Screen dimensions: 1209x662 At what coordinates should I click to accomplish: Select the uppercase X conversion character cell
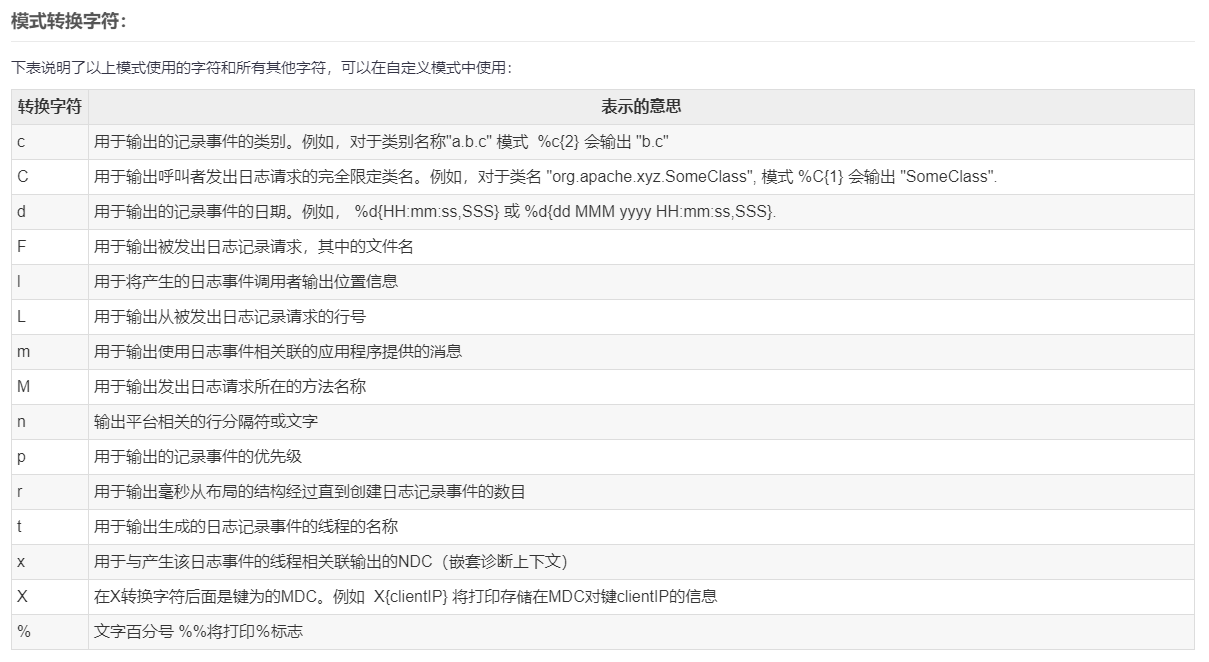(x=50, y=597)
